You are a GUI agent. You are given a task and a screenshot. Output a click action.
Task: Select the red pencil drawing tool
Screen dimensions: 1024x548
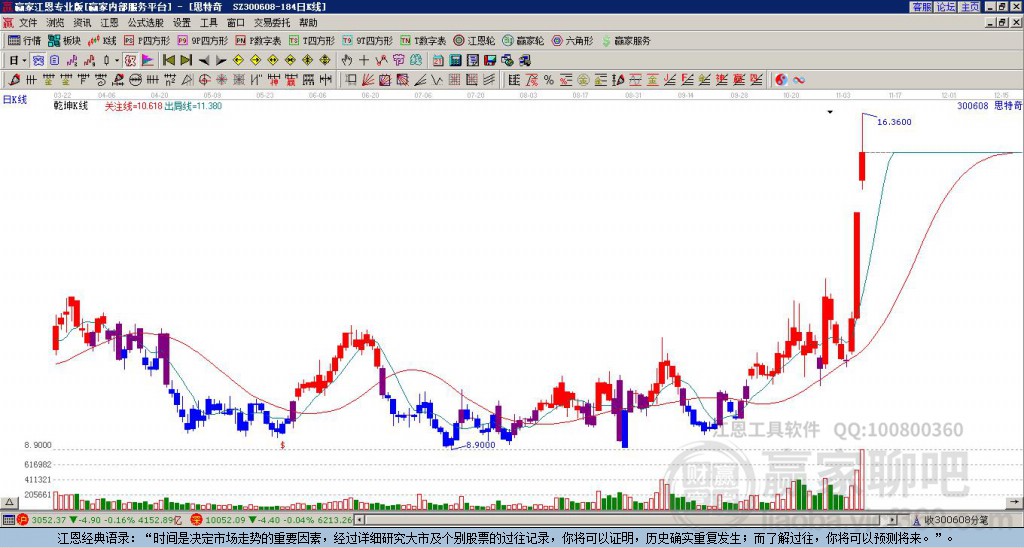pos(14,80)
